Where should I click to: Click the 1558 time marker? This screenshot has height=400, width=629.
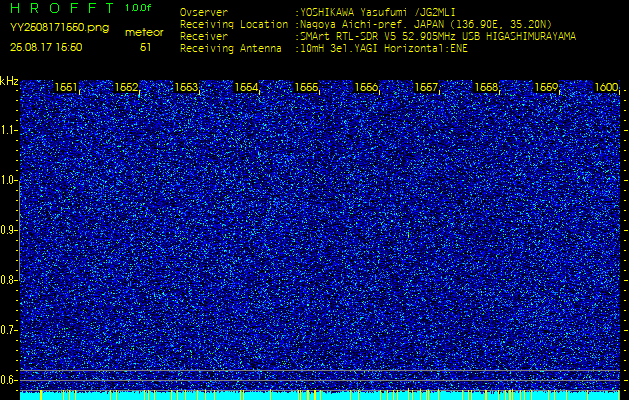486,87
